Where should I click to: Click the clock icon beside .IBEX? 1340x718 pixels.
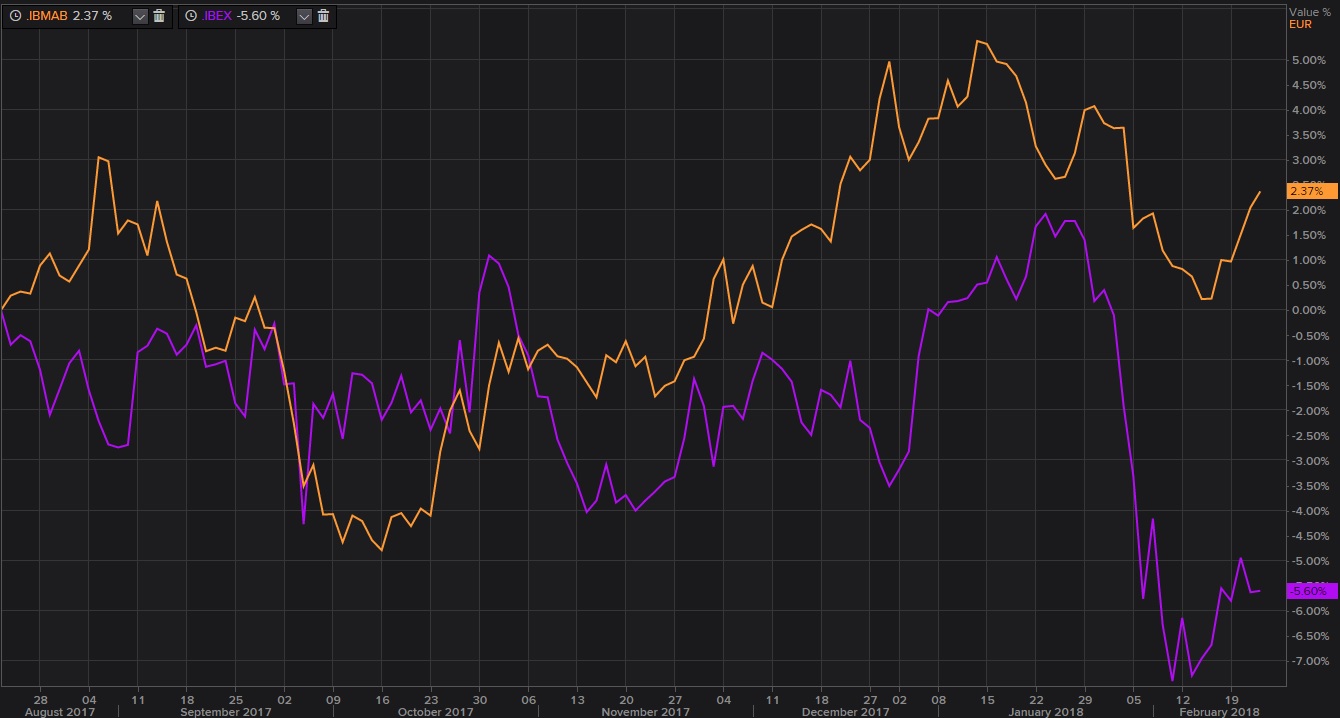[191, 16]
